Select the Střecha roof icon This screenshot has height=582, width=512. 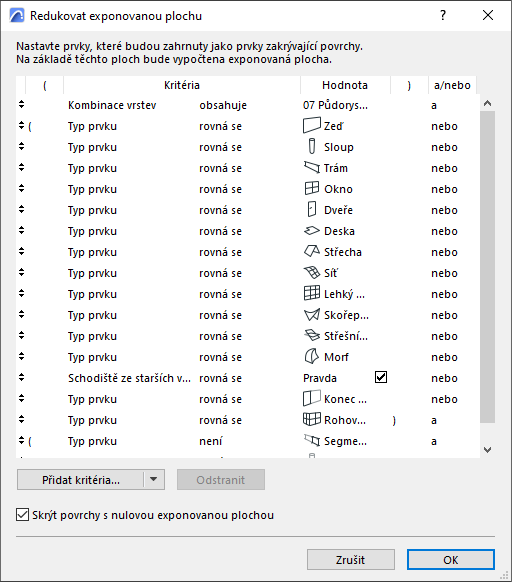(312, 251)
